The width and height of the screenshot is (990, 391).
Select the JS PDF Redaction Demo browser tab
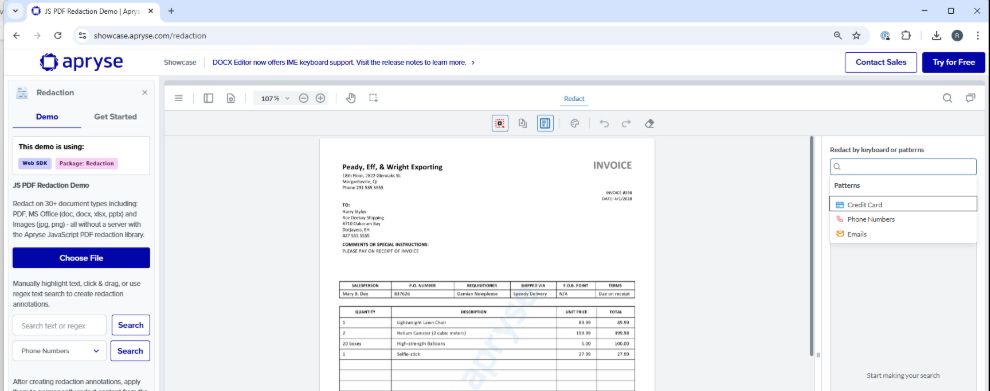pos(93,11)
